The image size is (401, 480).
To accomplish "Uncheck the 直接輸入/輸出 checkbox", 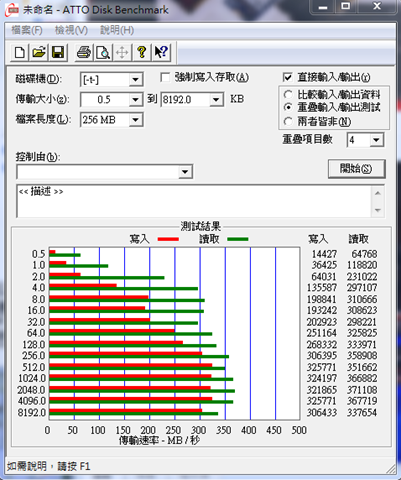I will [x=288, y=78].
